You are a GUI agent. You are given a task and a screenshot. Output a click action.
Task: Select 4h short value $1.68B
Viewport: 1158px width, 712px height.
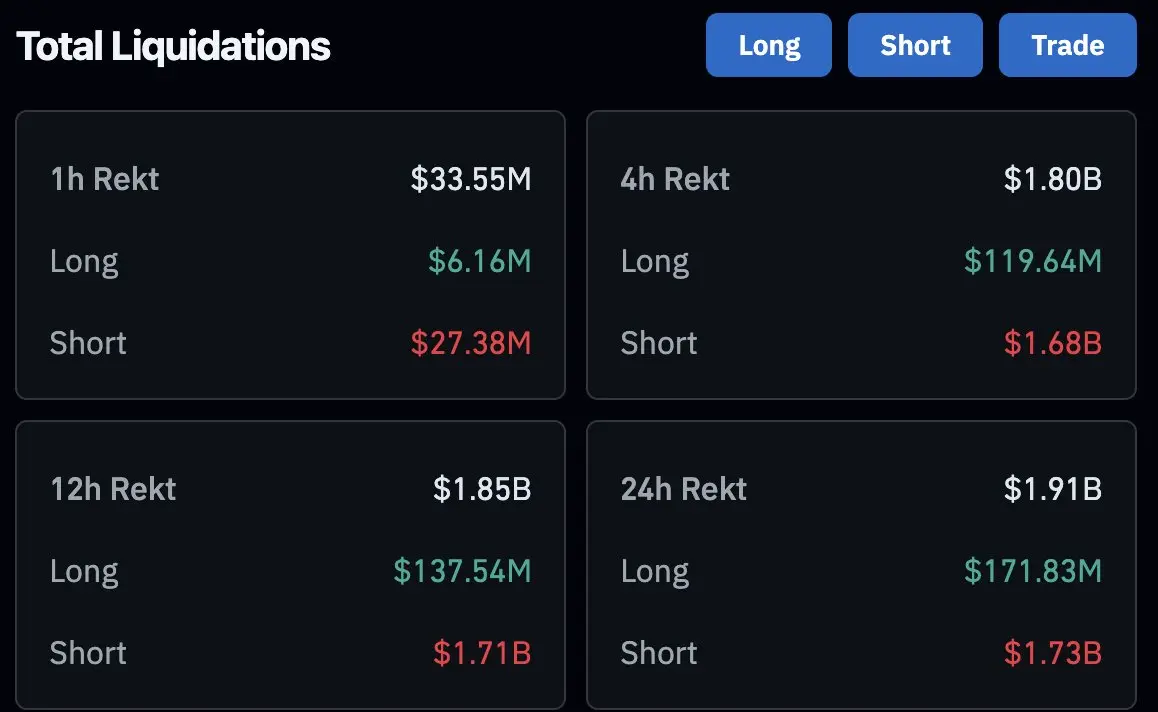tap(1052, 343)
